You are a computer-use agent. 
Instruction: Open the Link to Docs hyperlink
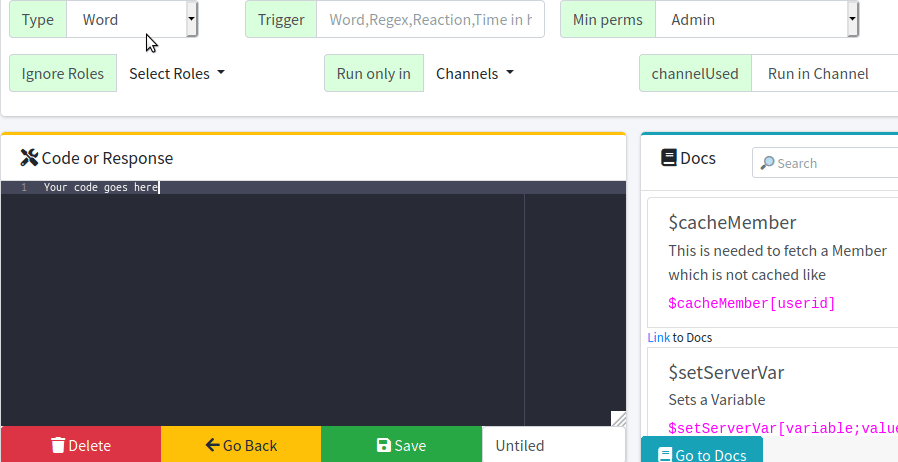(659, 337)
